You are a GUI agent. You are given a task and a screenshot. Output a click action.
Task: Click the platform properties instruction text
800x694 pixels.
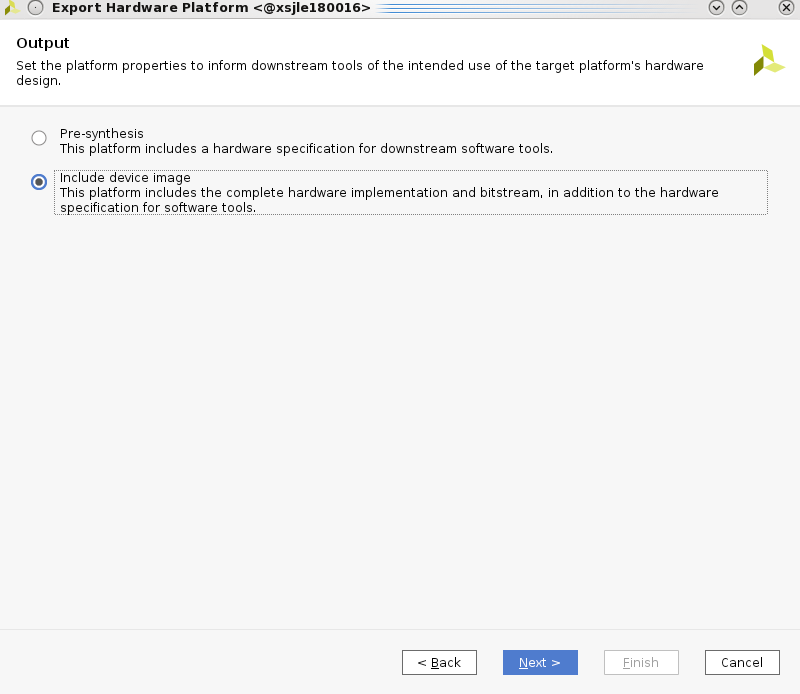tap(360, 73)
